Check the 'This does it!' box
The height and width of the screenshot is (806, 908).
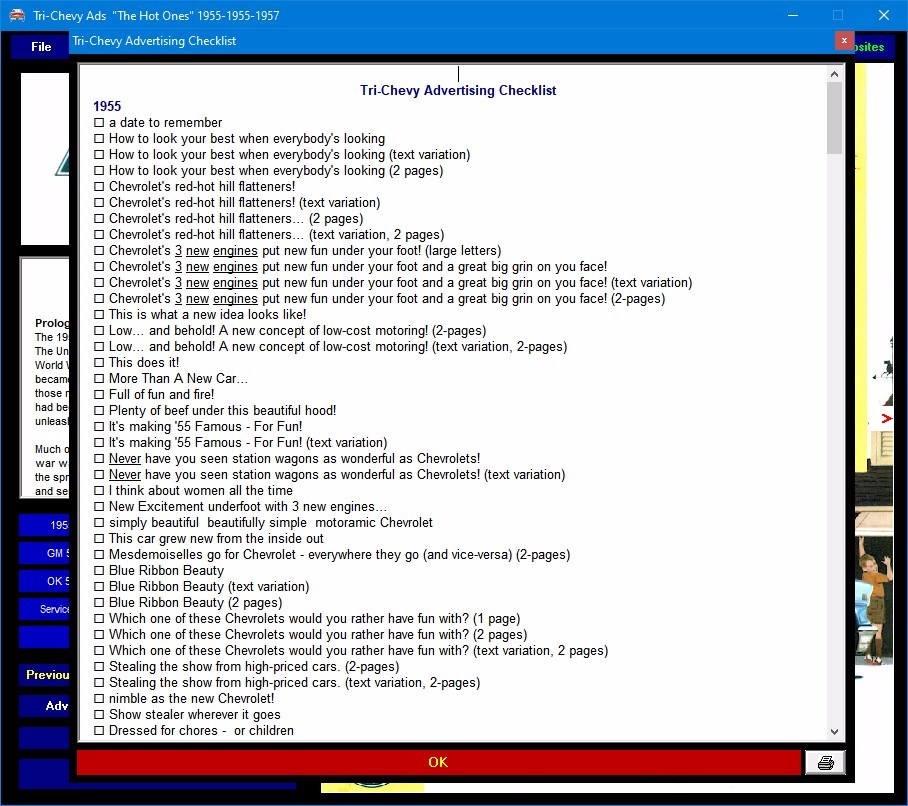[99, 362]
